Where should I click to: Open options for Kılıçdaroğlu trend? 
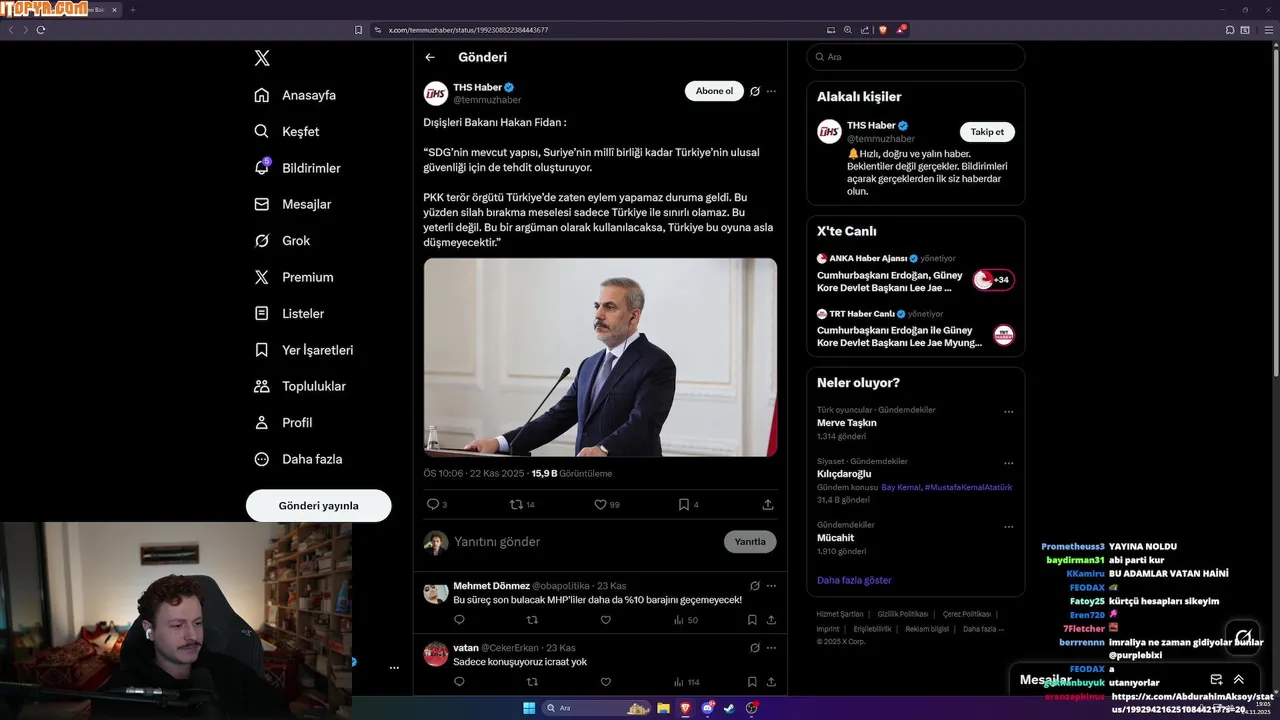click(x=1008, y=464)
